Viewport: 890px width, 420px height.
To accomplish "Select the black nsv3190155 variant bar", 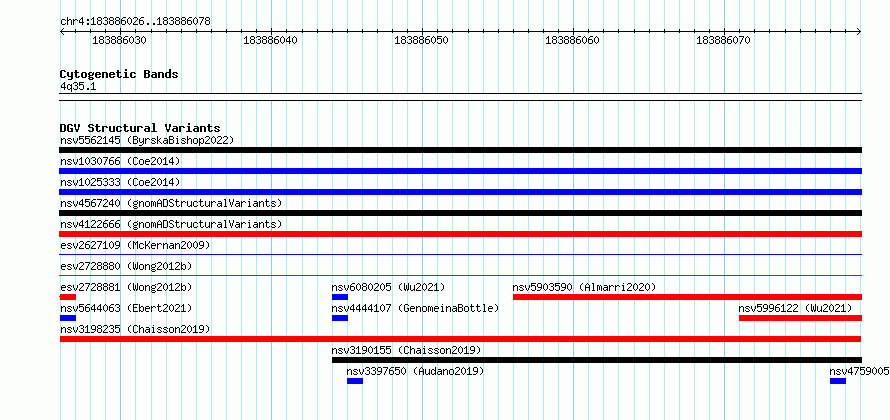I will (597, 360).
